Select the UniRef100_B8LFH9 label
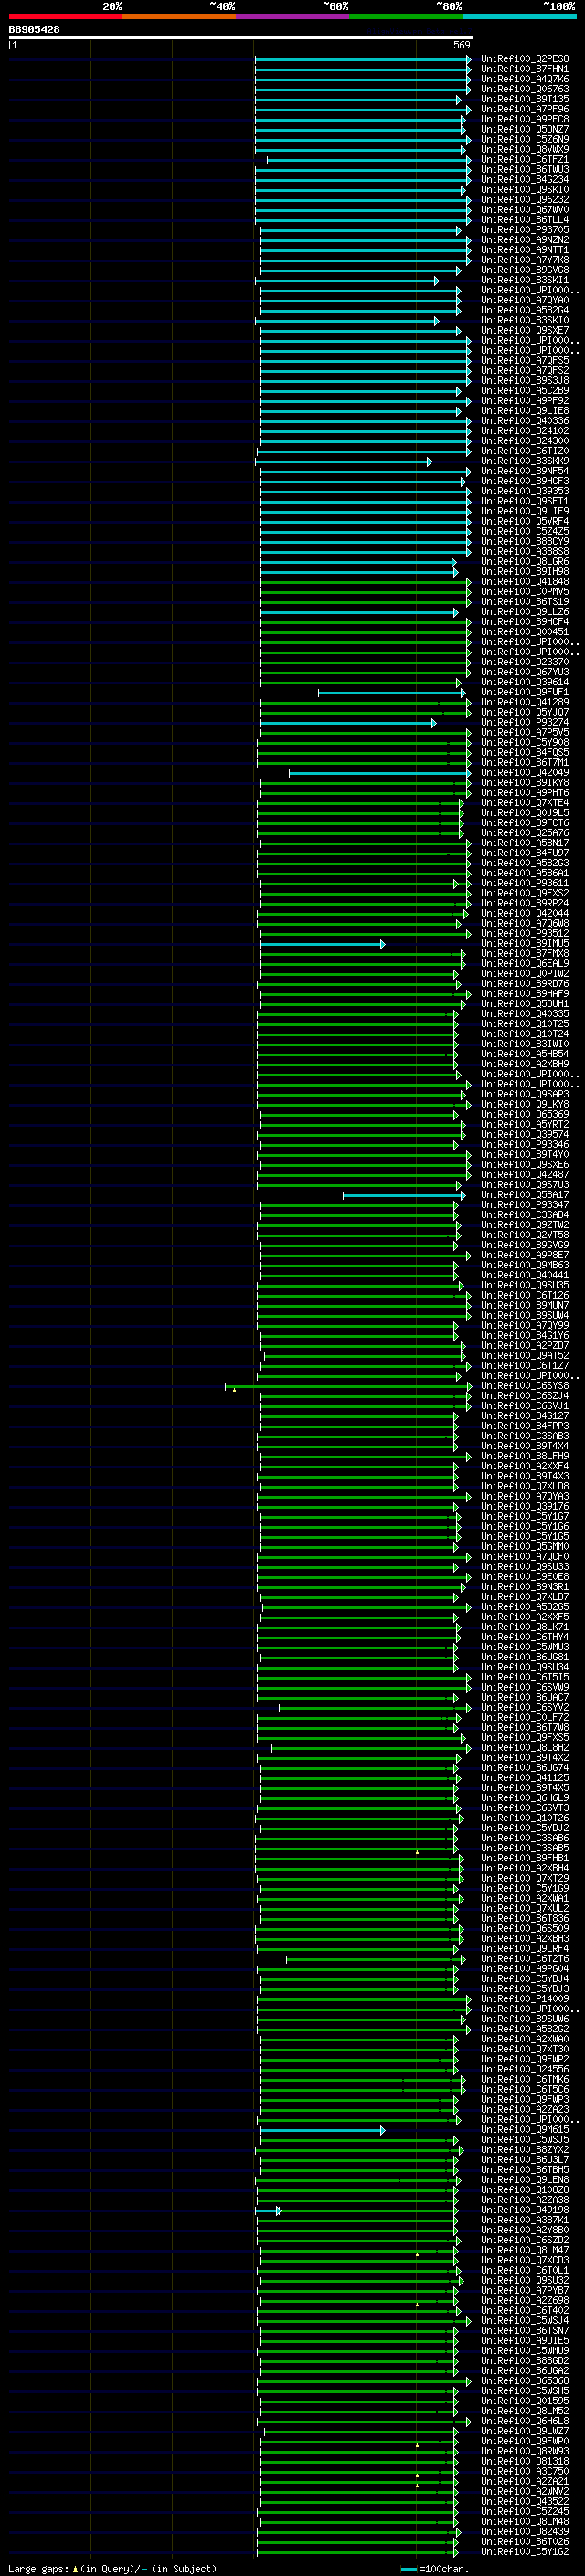 [525, 1456]
